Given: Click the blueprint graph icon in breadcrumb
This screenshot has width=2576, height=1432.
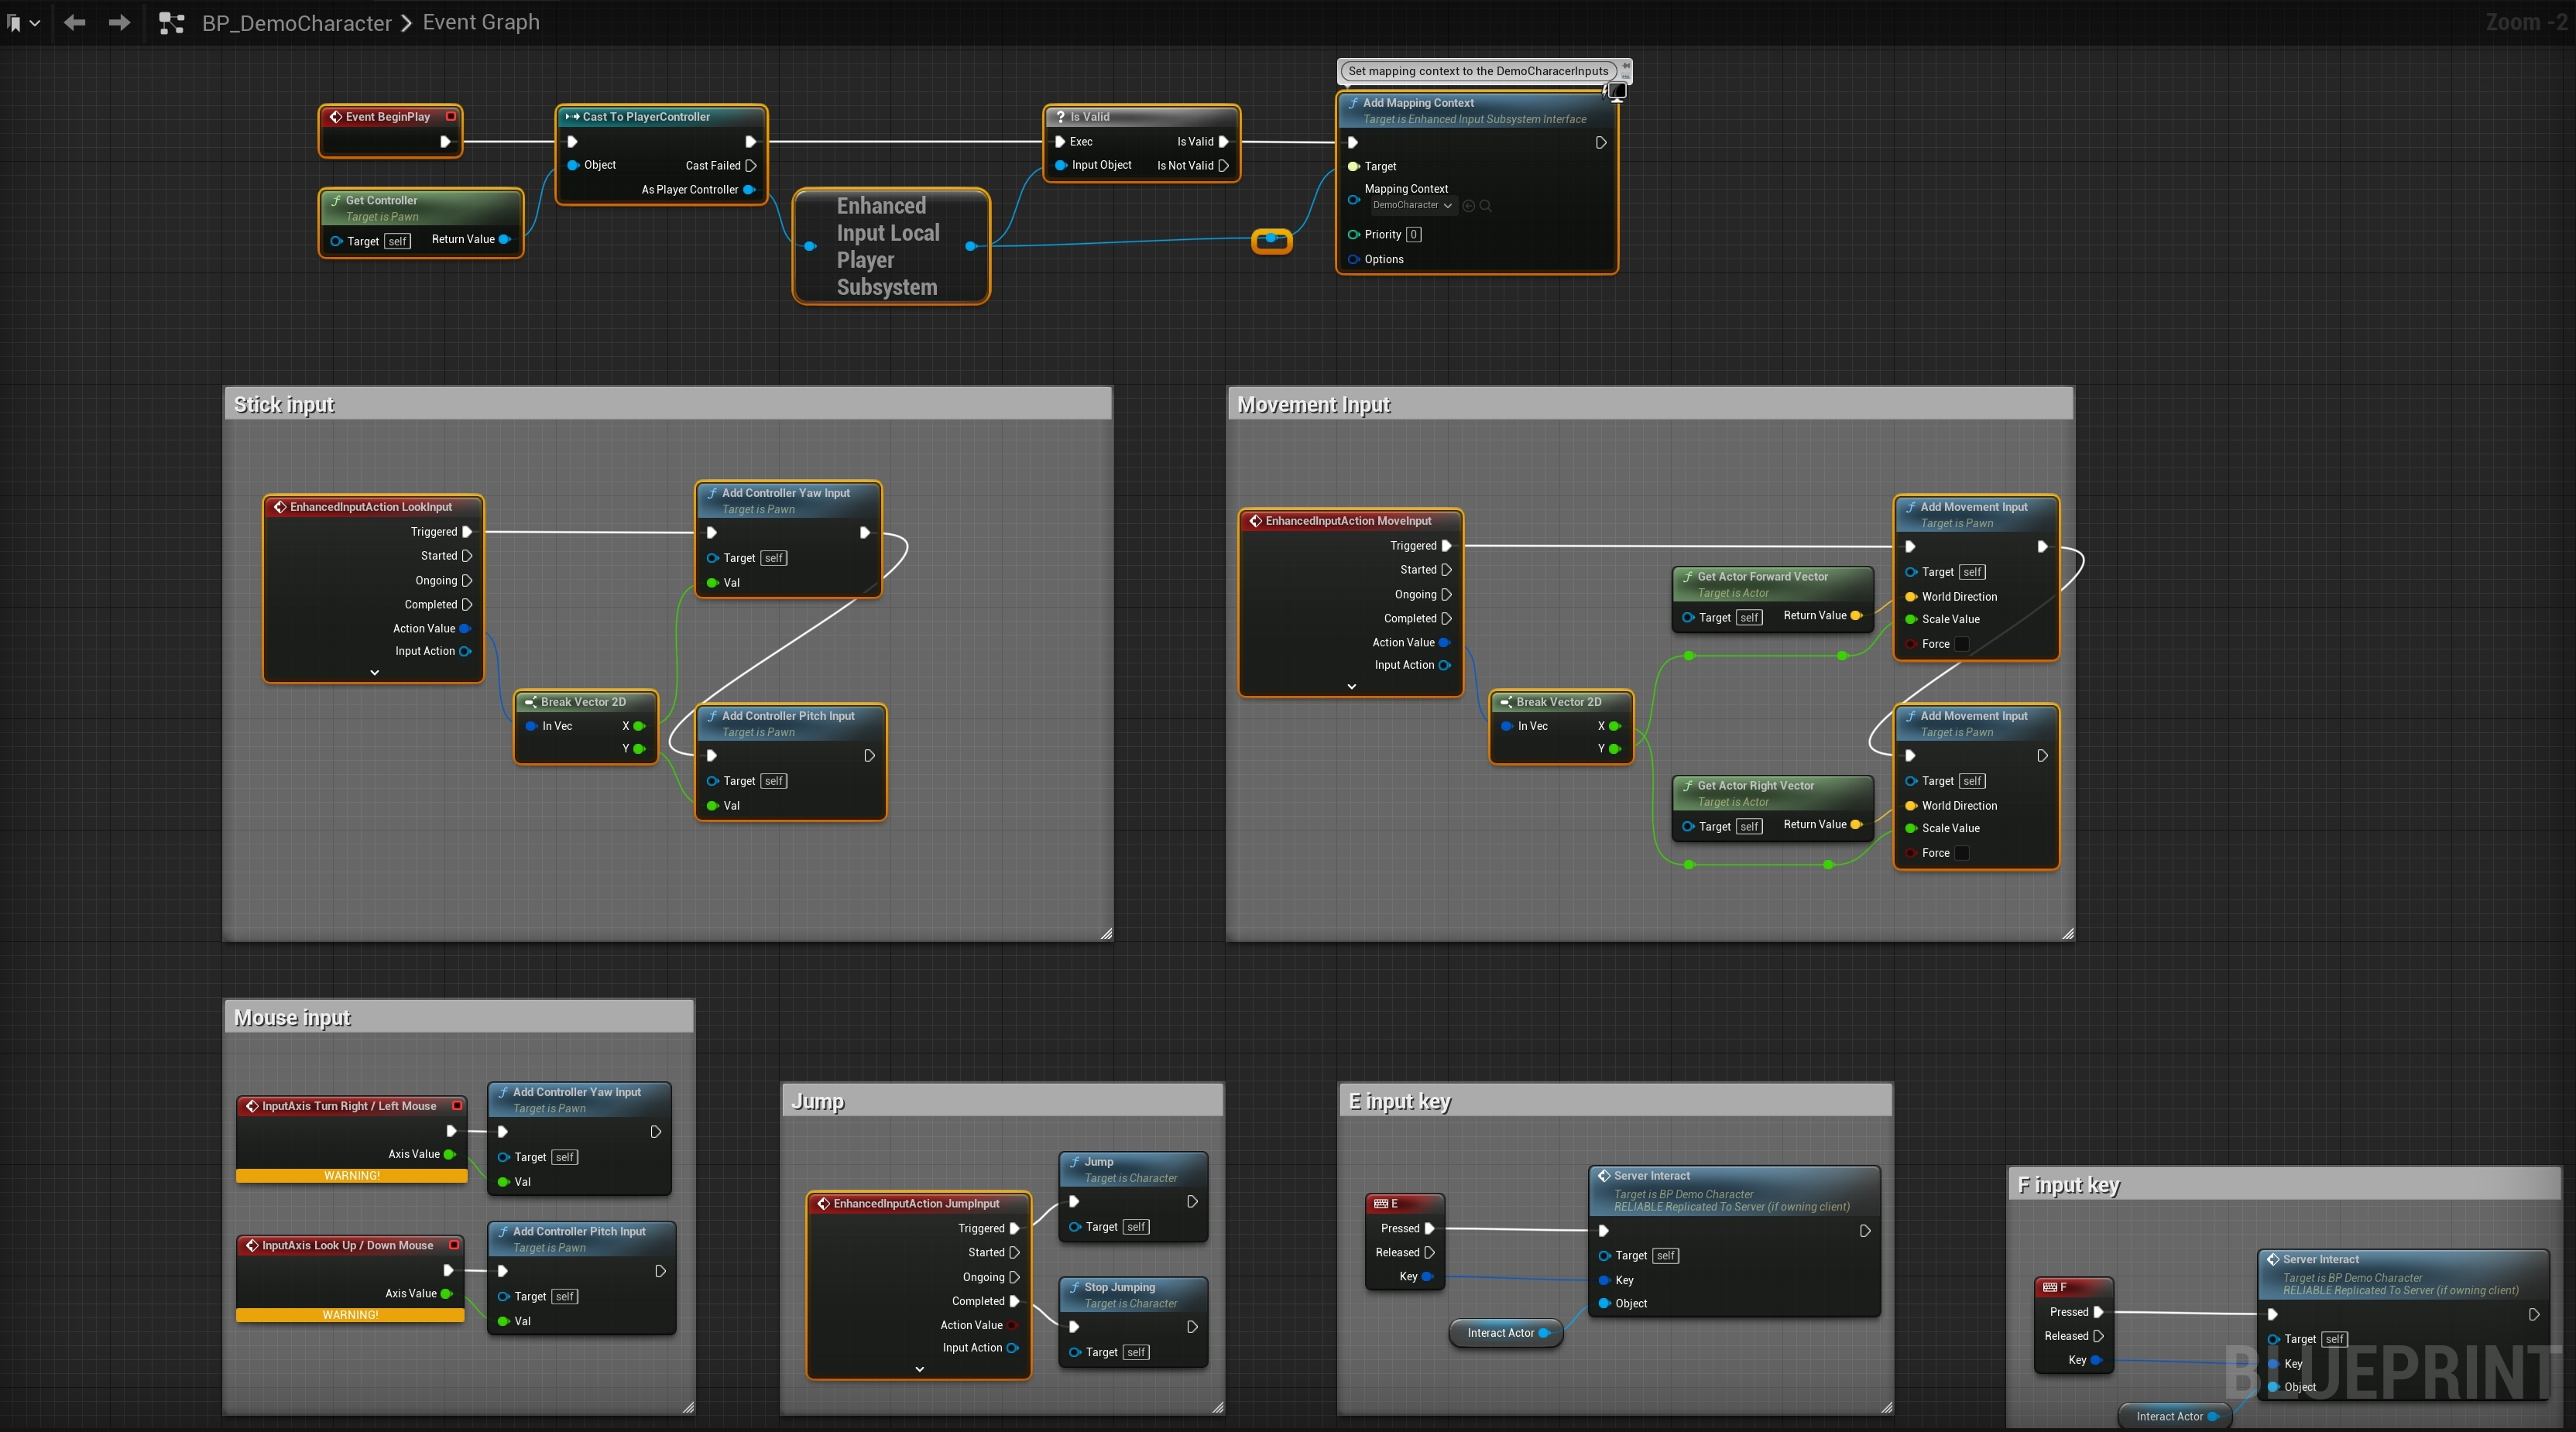Looking at the screenshot, I should click(x=172, y=23).
